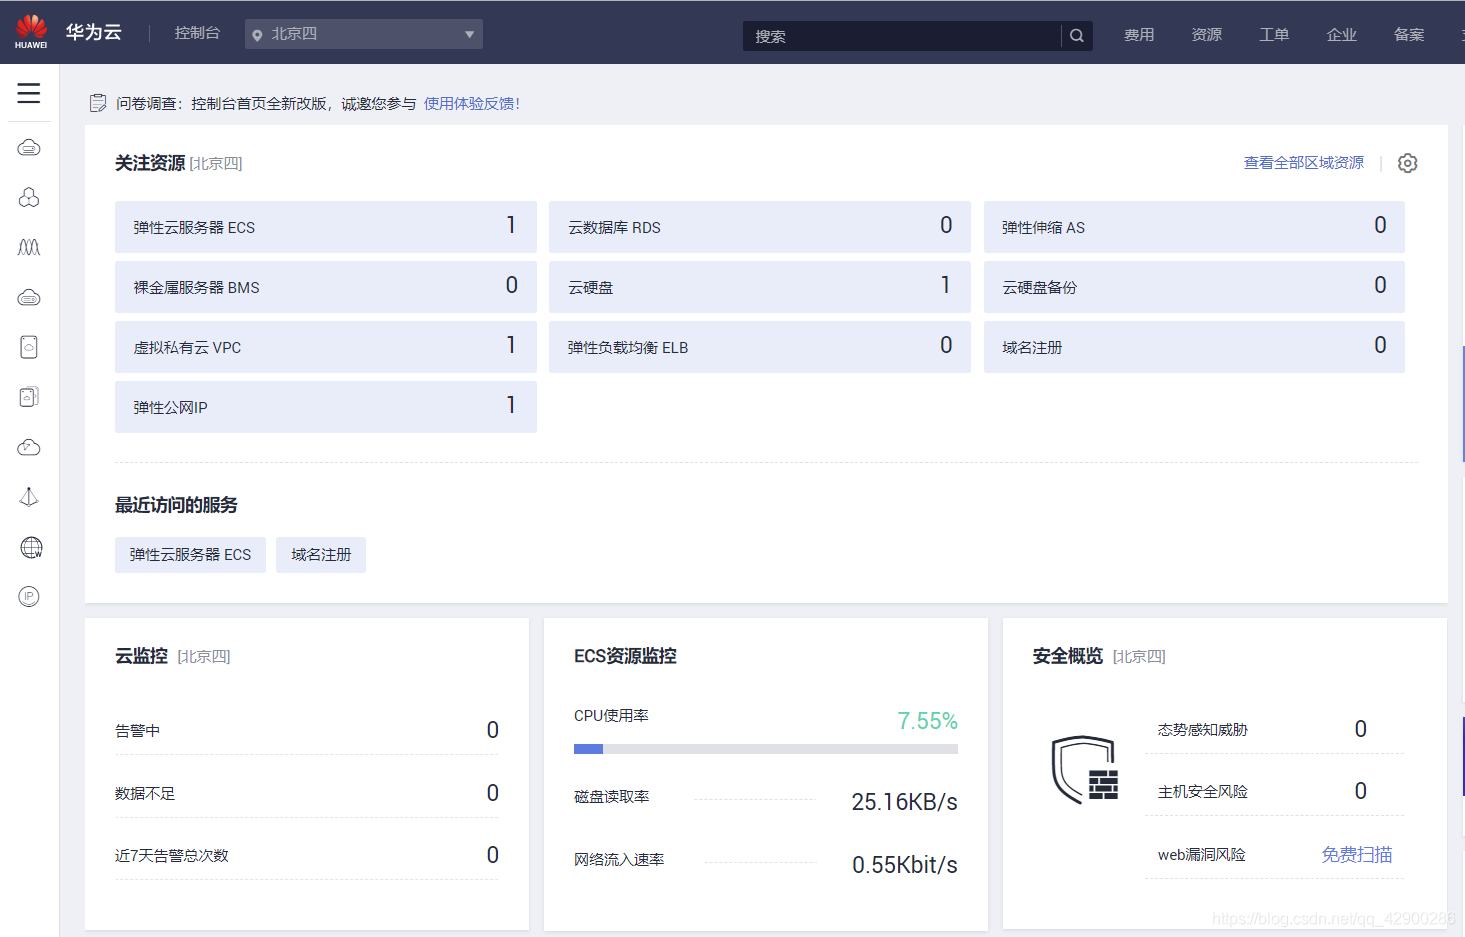Click the Huawei logo
Image resolution: width=1465 pixels, height=937 pixels.
[x=31, y=32]
